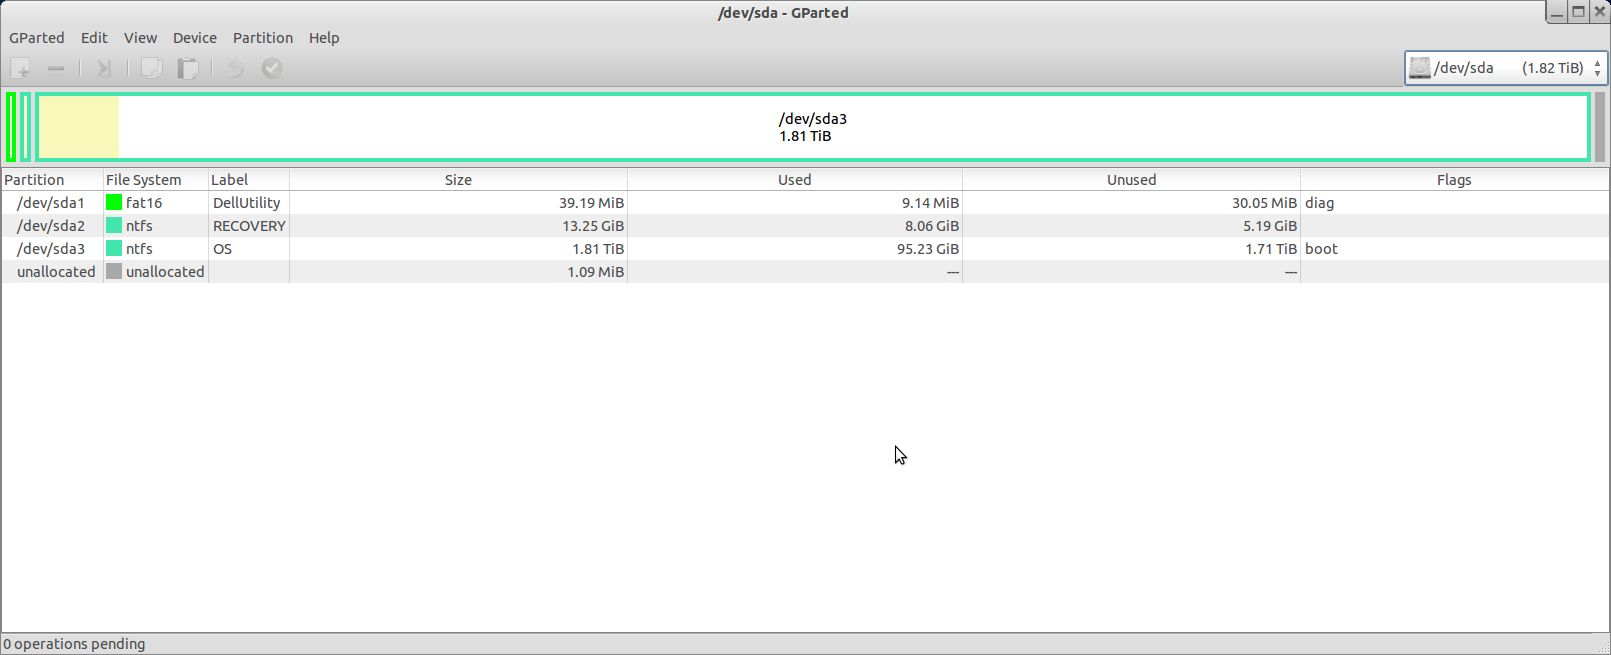Open the GParted menu
Screen dimensions: 1611x655
pos(37,38)
